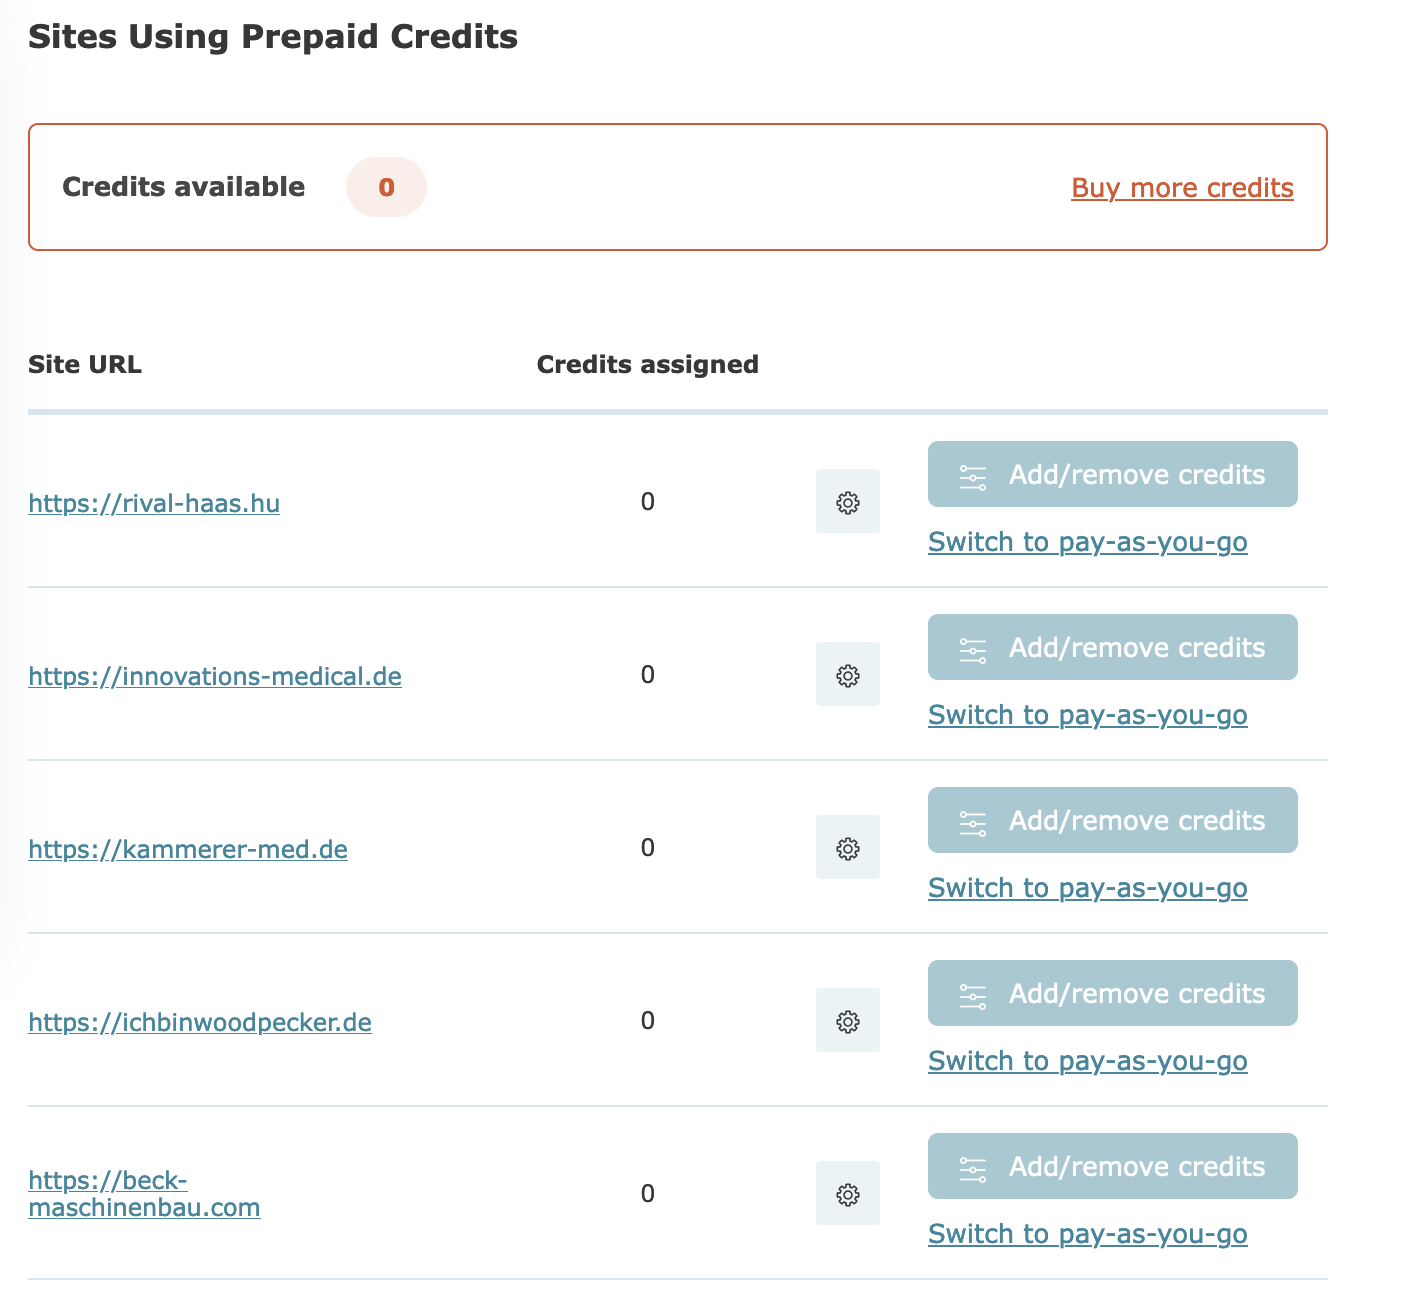Switch kammerer-med.de to pay-as-you-go

1087,888
